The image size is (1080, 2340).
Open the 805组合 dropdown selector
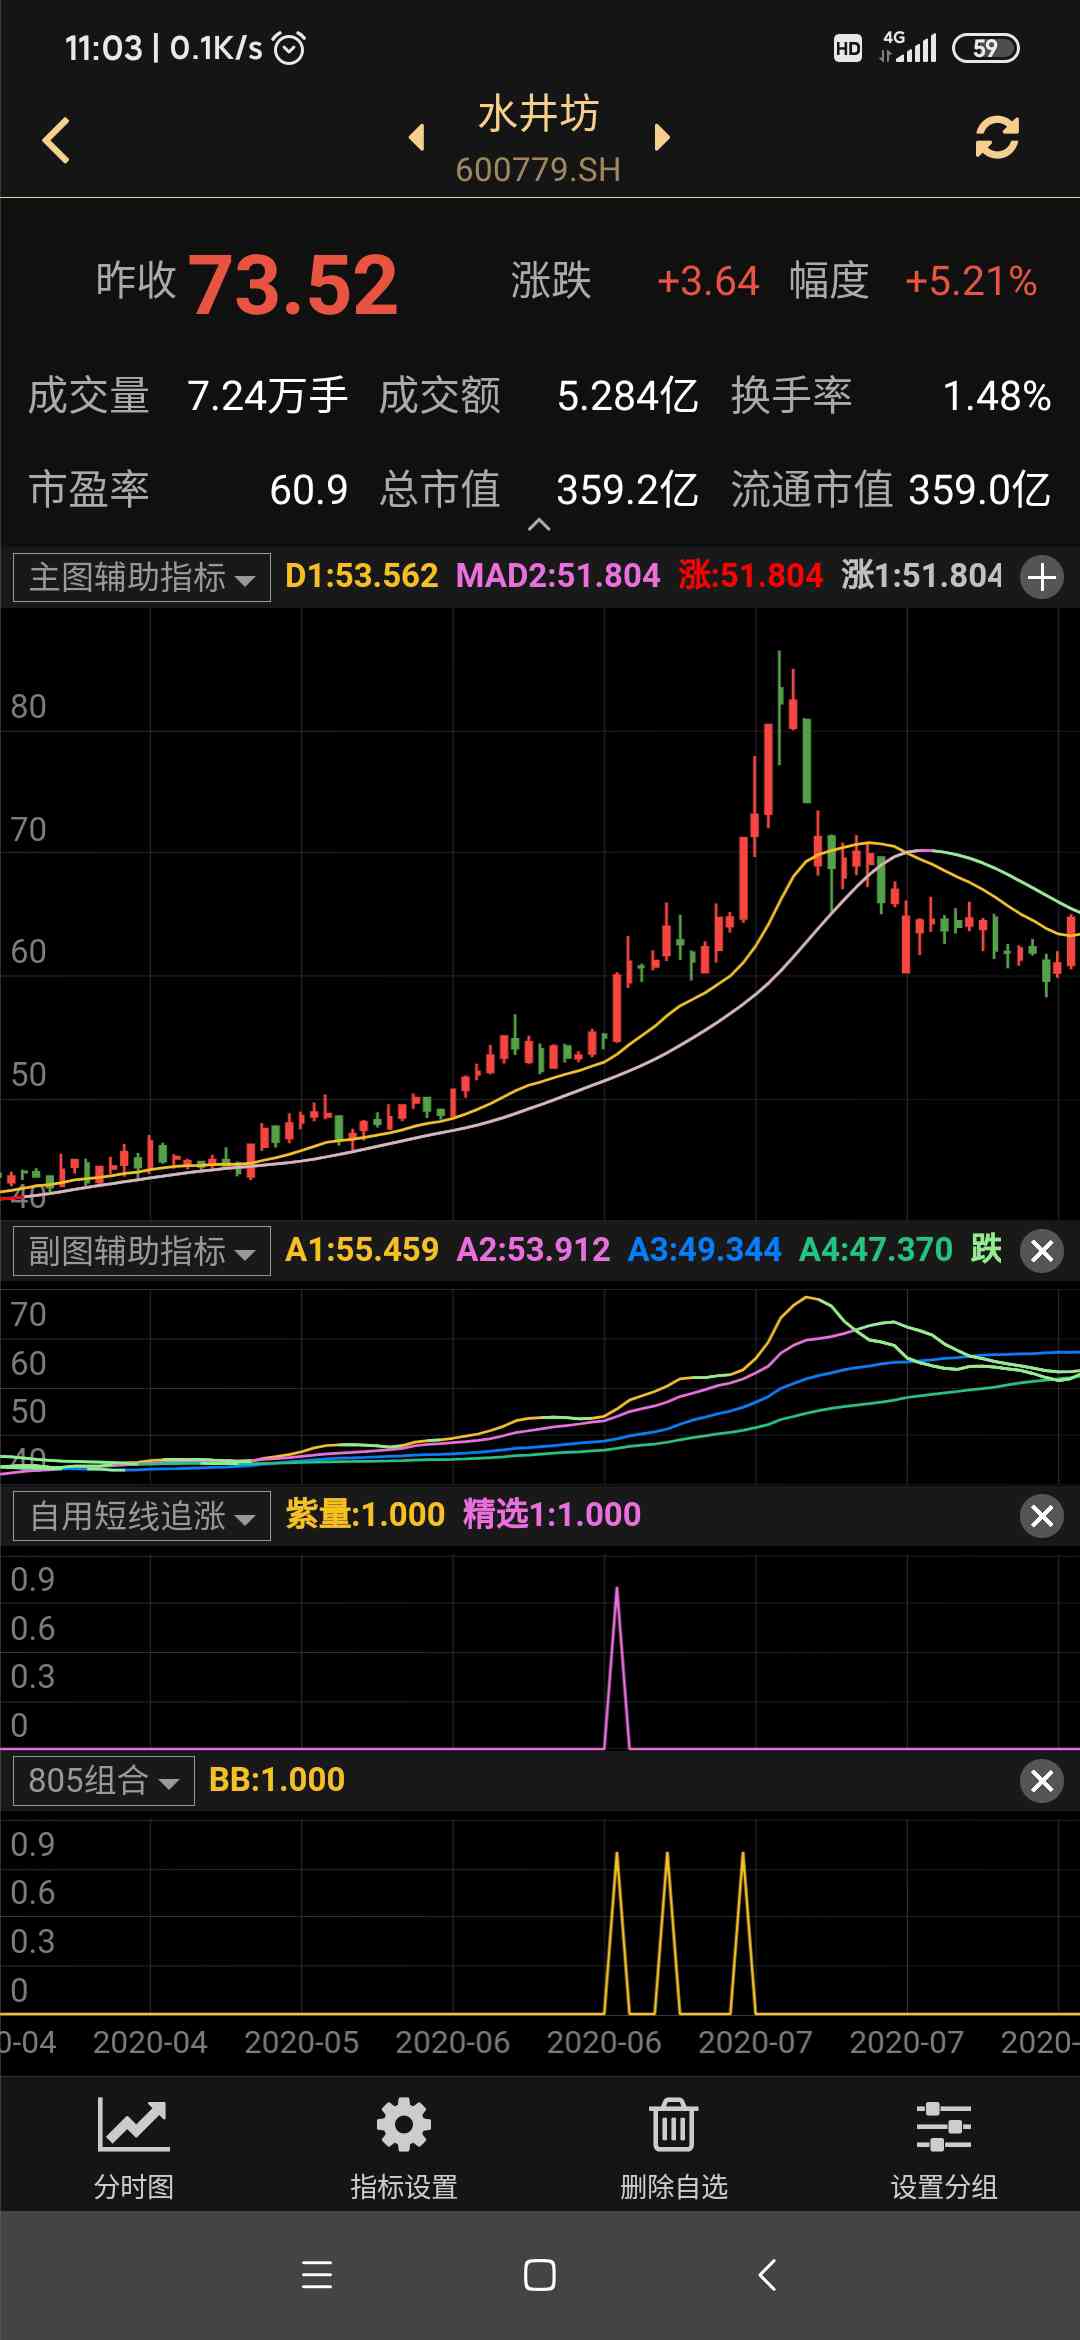[104, 1781]
